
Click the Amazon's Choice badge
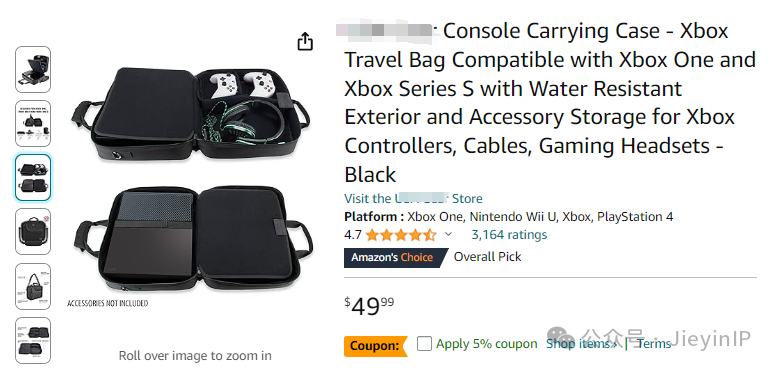click(x=393, y=257)
